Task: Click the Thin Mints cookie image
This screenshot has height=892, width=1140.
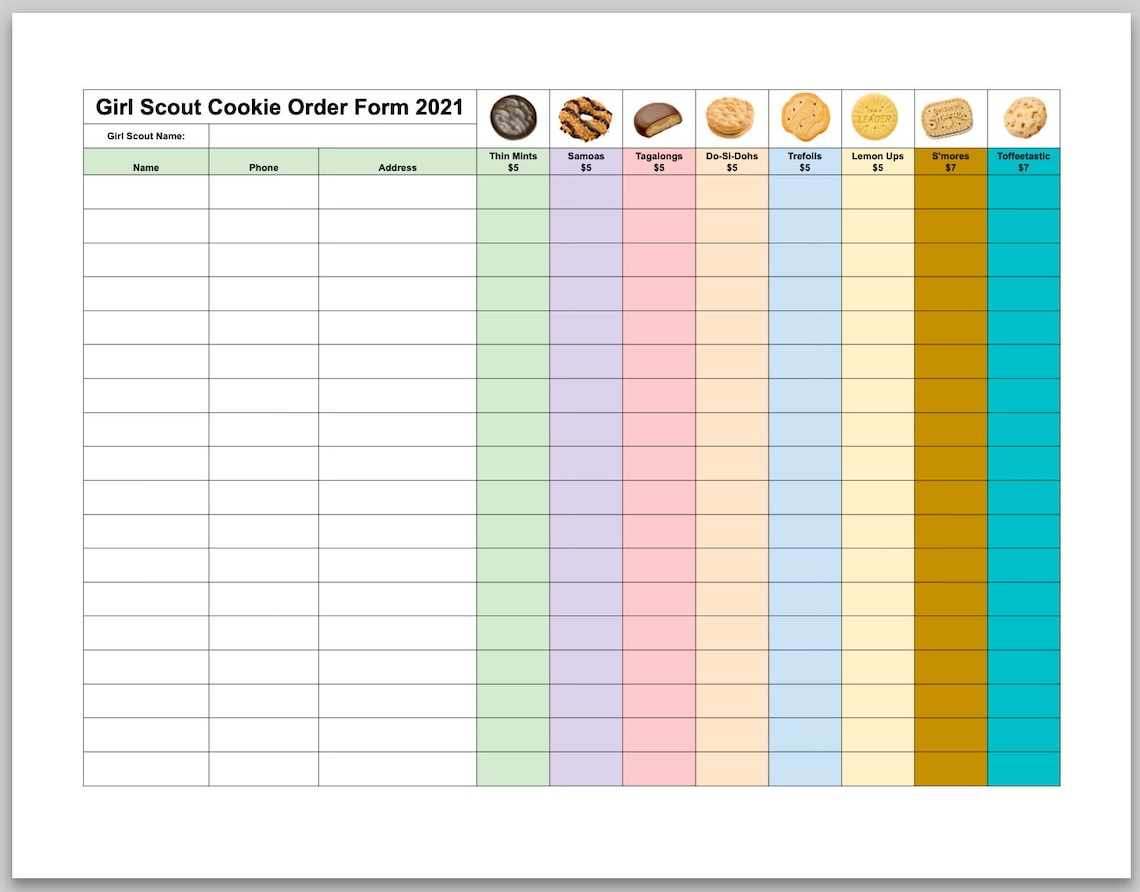Action: click(x=513, y=118)
